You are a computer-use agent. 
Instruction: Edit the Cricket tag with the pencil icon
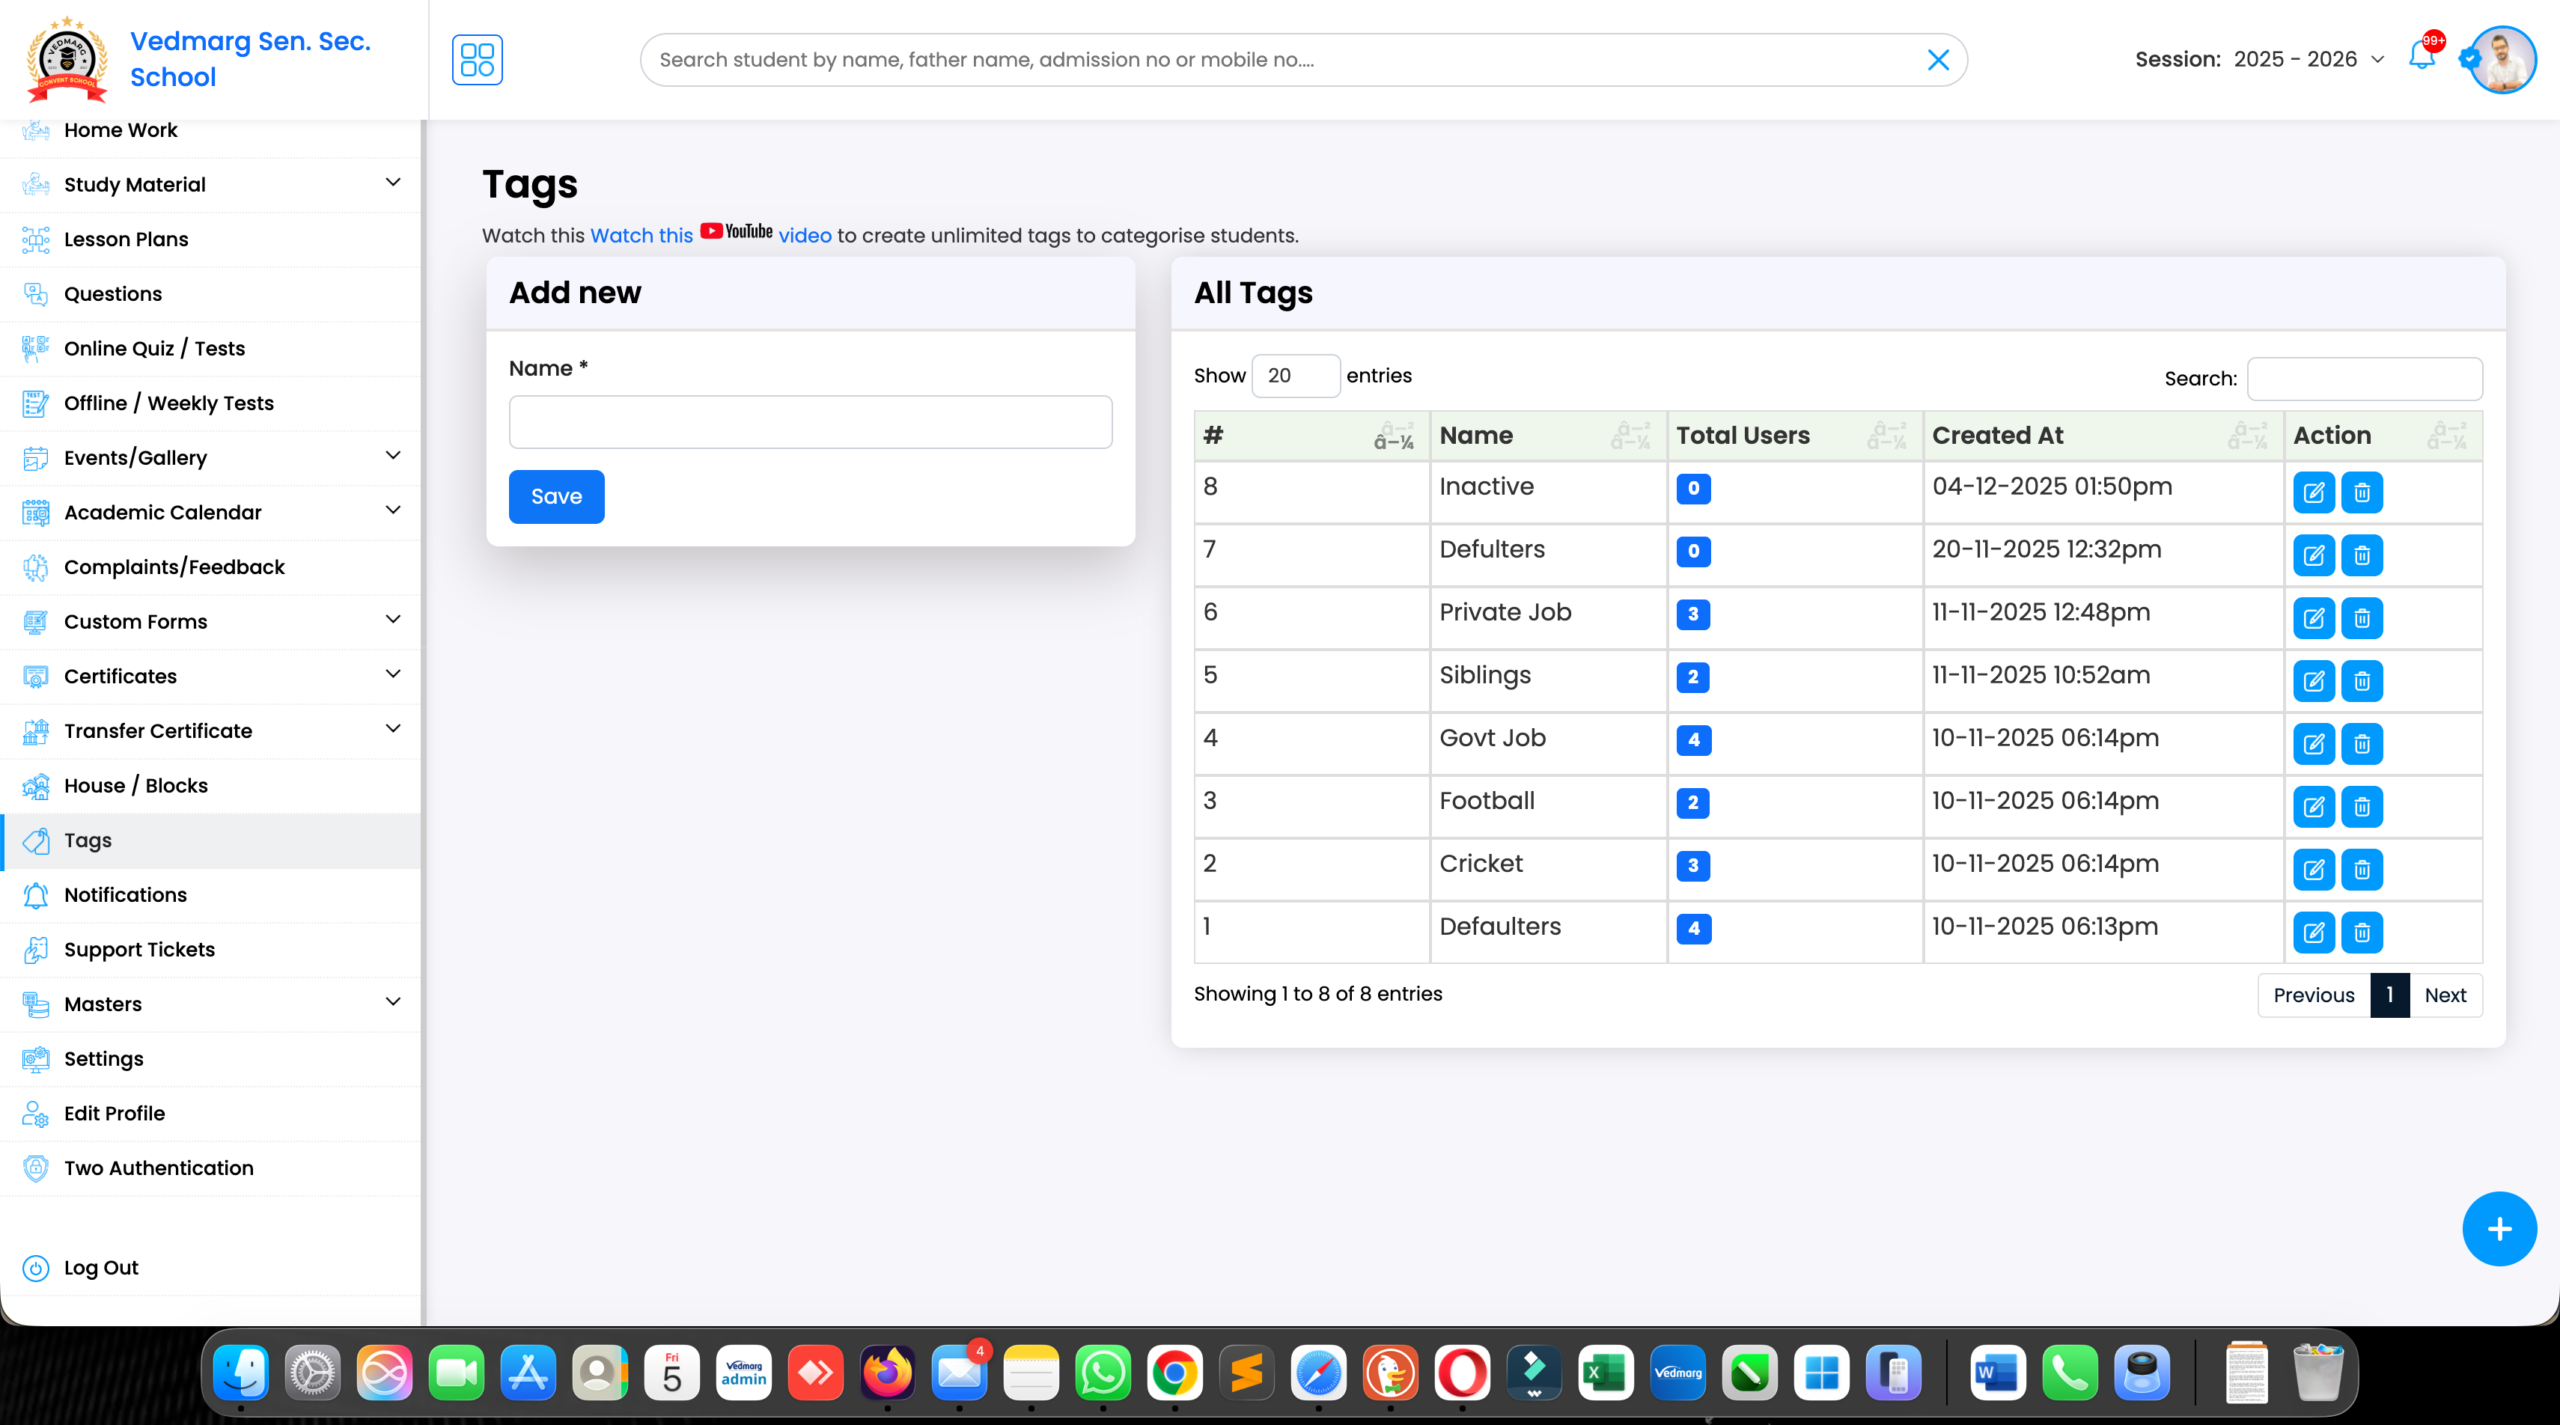coord(2314,869)
